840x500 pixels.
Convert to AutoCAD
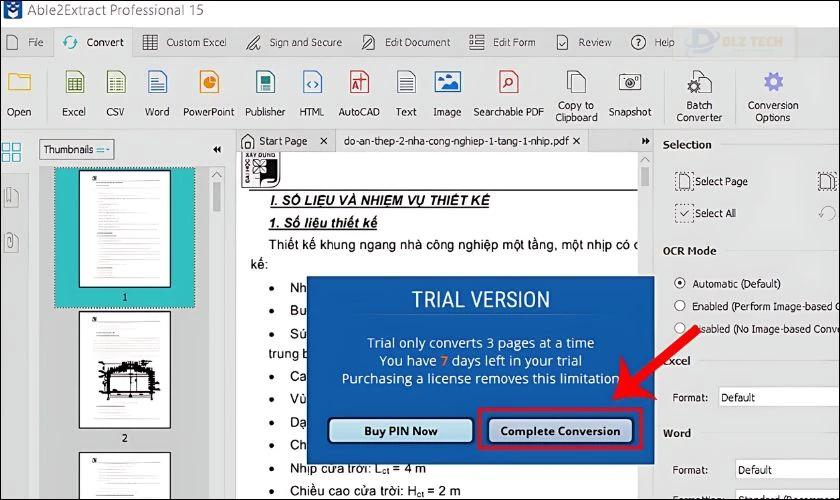coord(359,94)
